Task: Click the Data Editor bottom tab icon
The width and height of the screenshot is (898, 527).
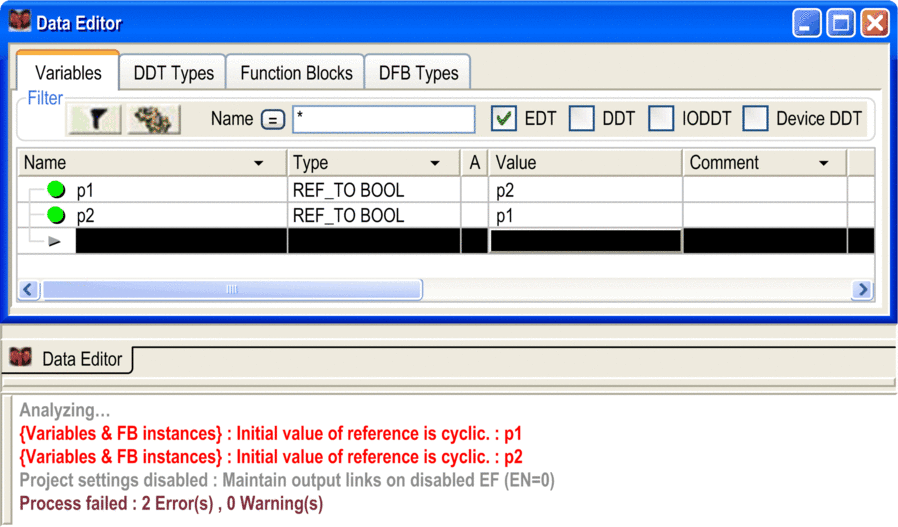Action: pyautogui.click(x=20, y=358)
